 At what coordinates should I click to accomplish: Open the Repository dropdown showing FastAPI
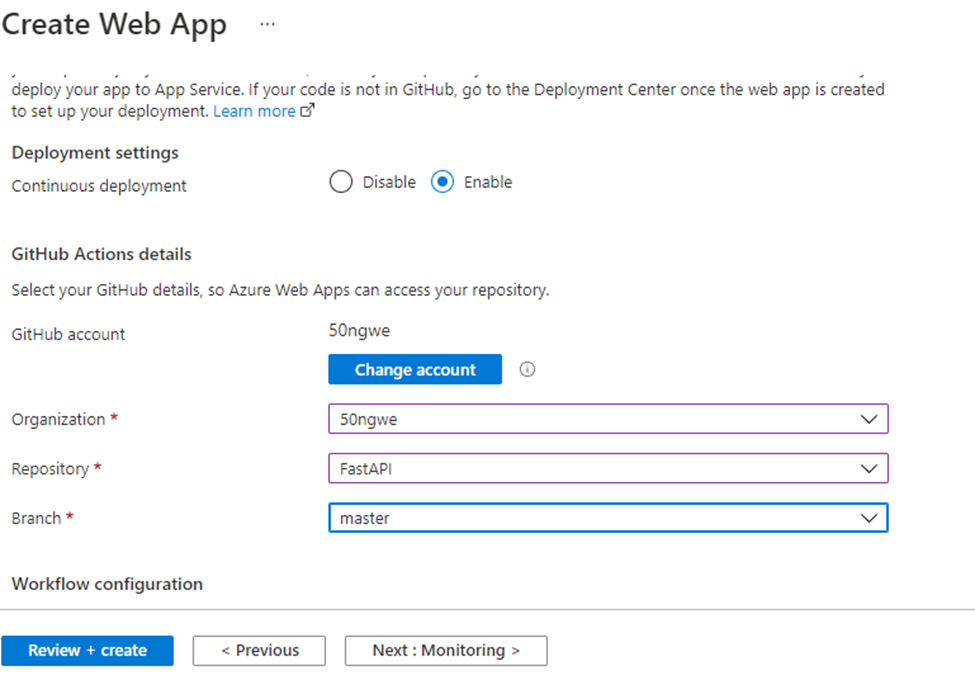pyautogui.click(x=608, y=469)
